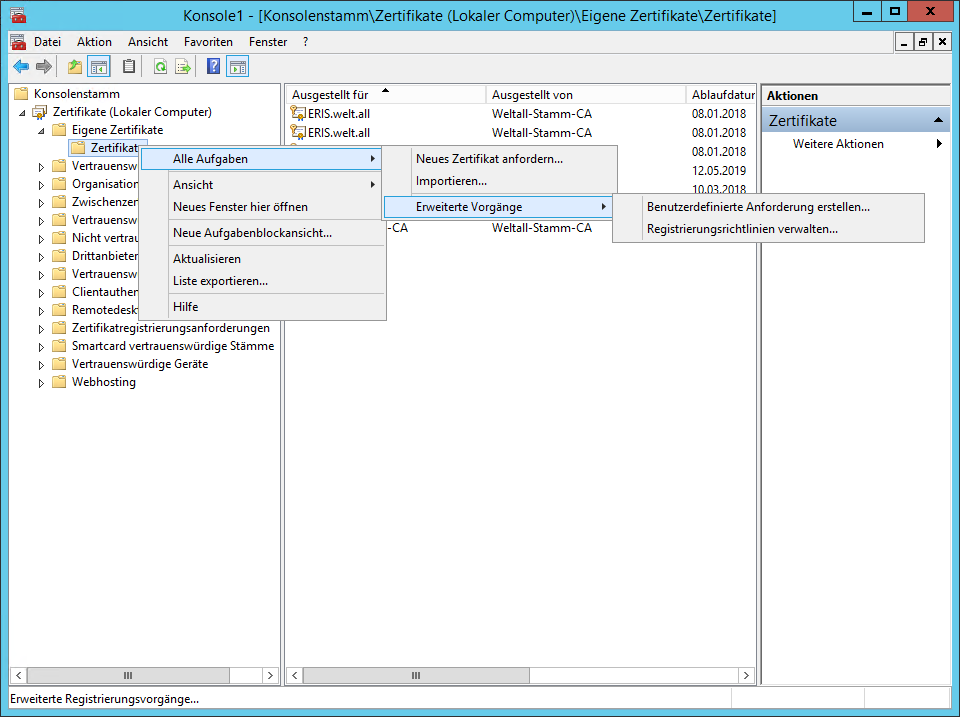Click right arrow of list pane horizontal scrollbar
The image size is (960, 717).
(x=746, y=675)
